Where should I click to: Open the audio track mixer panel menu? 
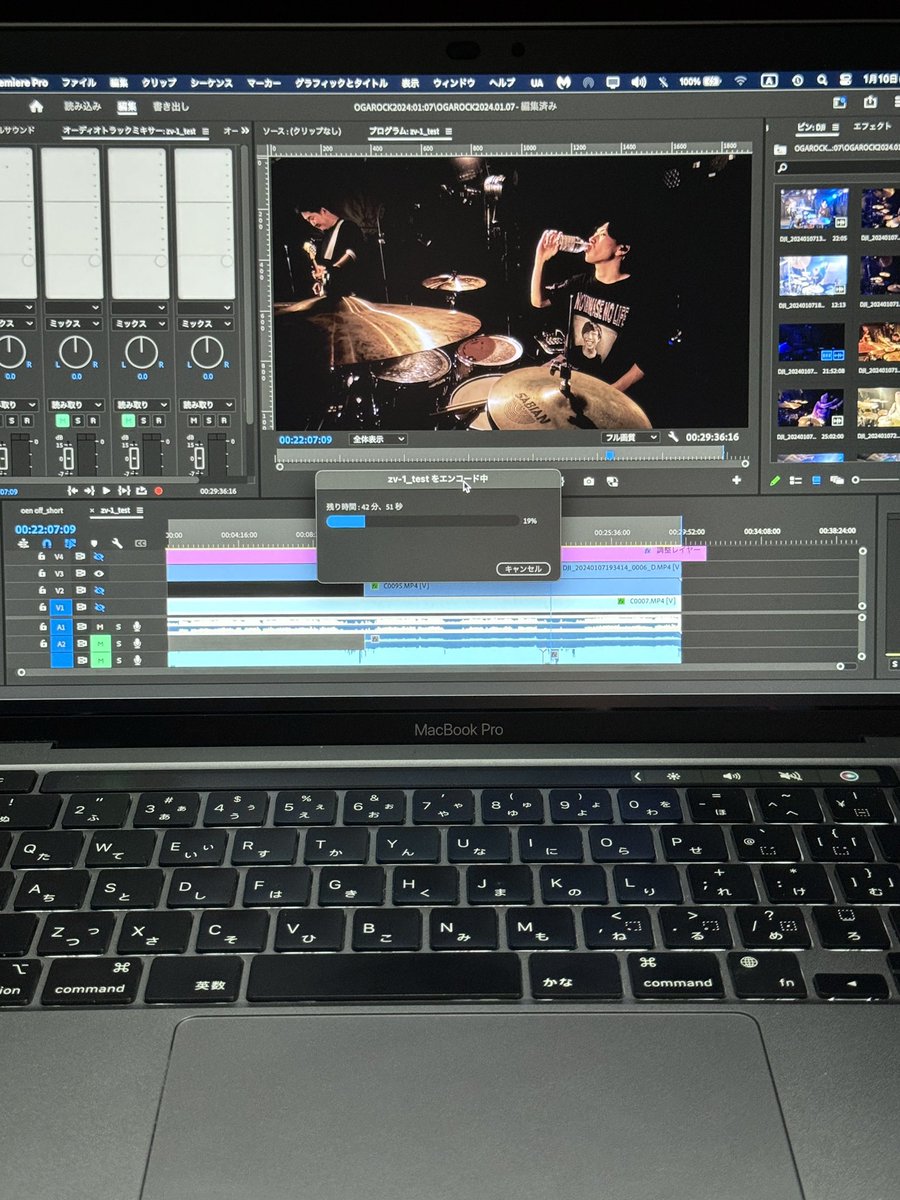205,131
